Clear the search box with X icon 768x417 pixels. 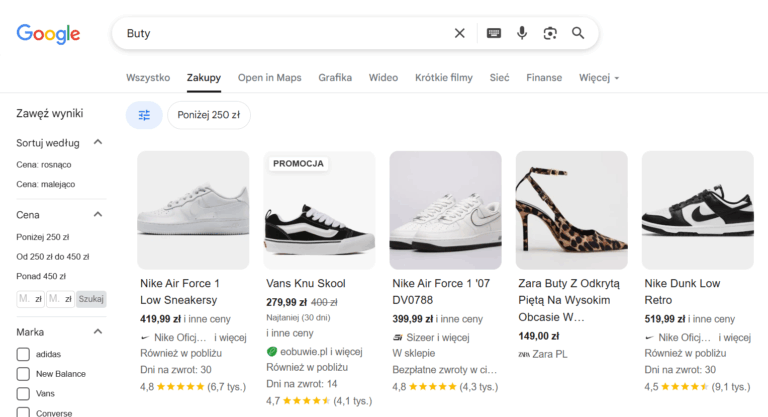click(x=460, y=33)
